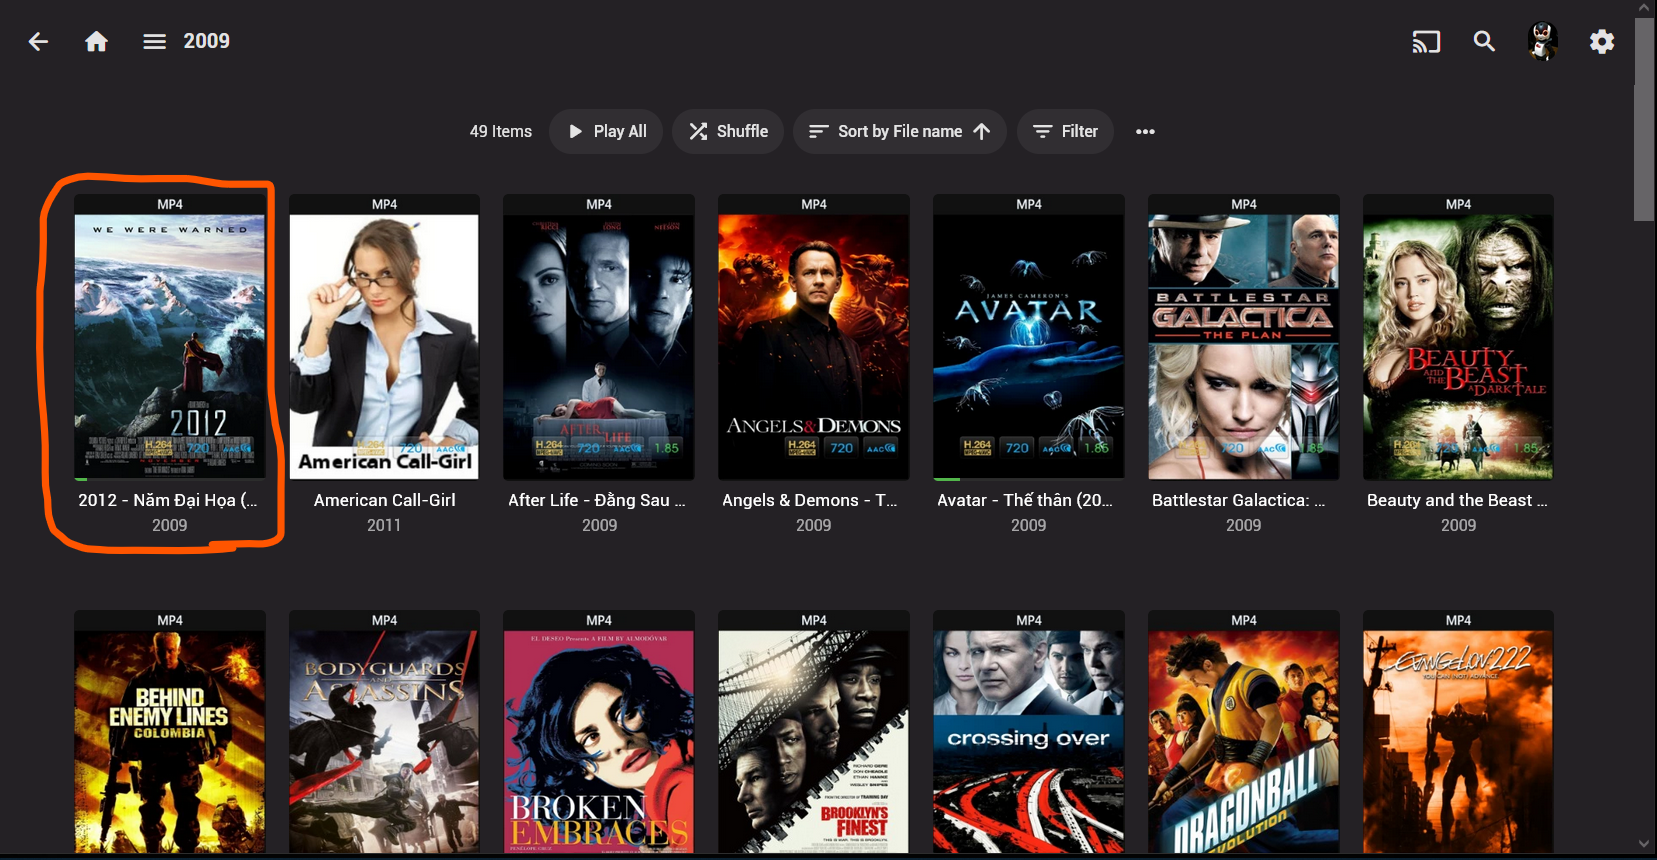Click the MP4 badge above Angels & Demons
The height and width of the screenshot is (860, 1657).
(814, 204)
